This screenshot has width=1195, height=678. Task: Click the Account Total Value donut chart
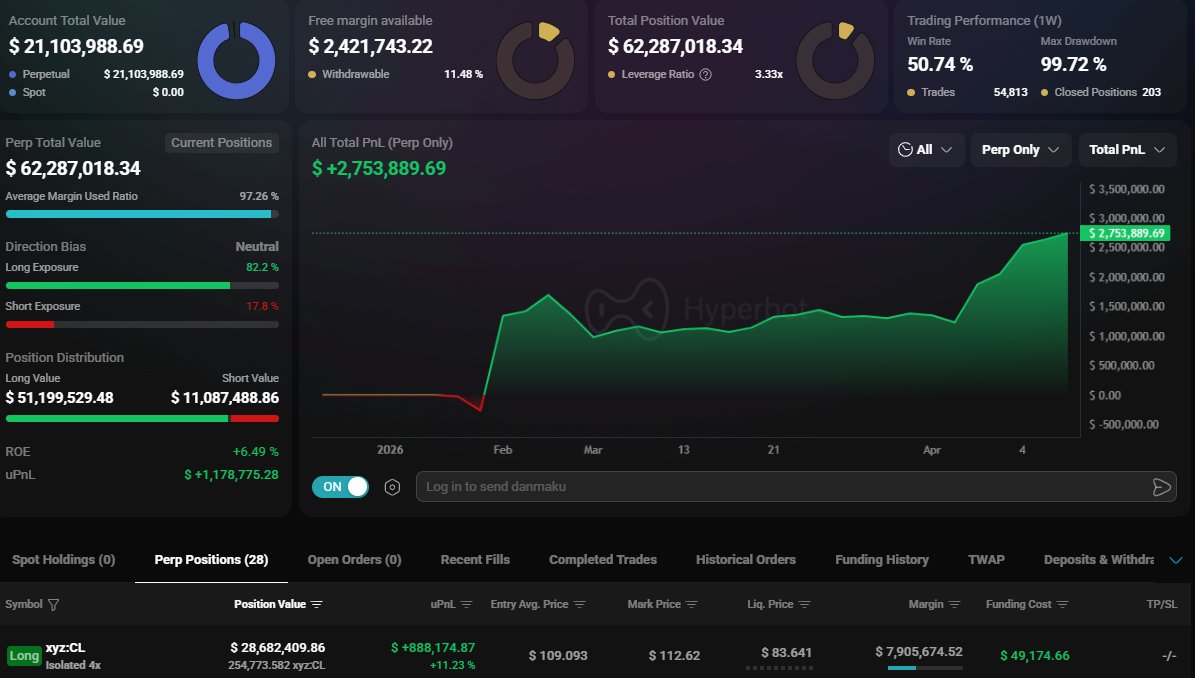236,60
